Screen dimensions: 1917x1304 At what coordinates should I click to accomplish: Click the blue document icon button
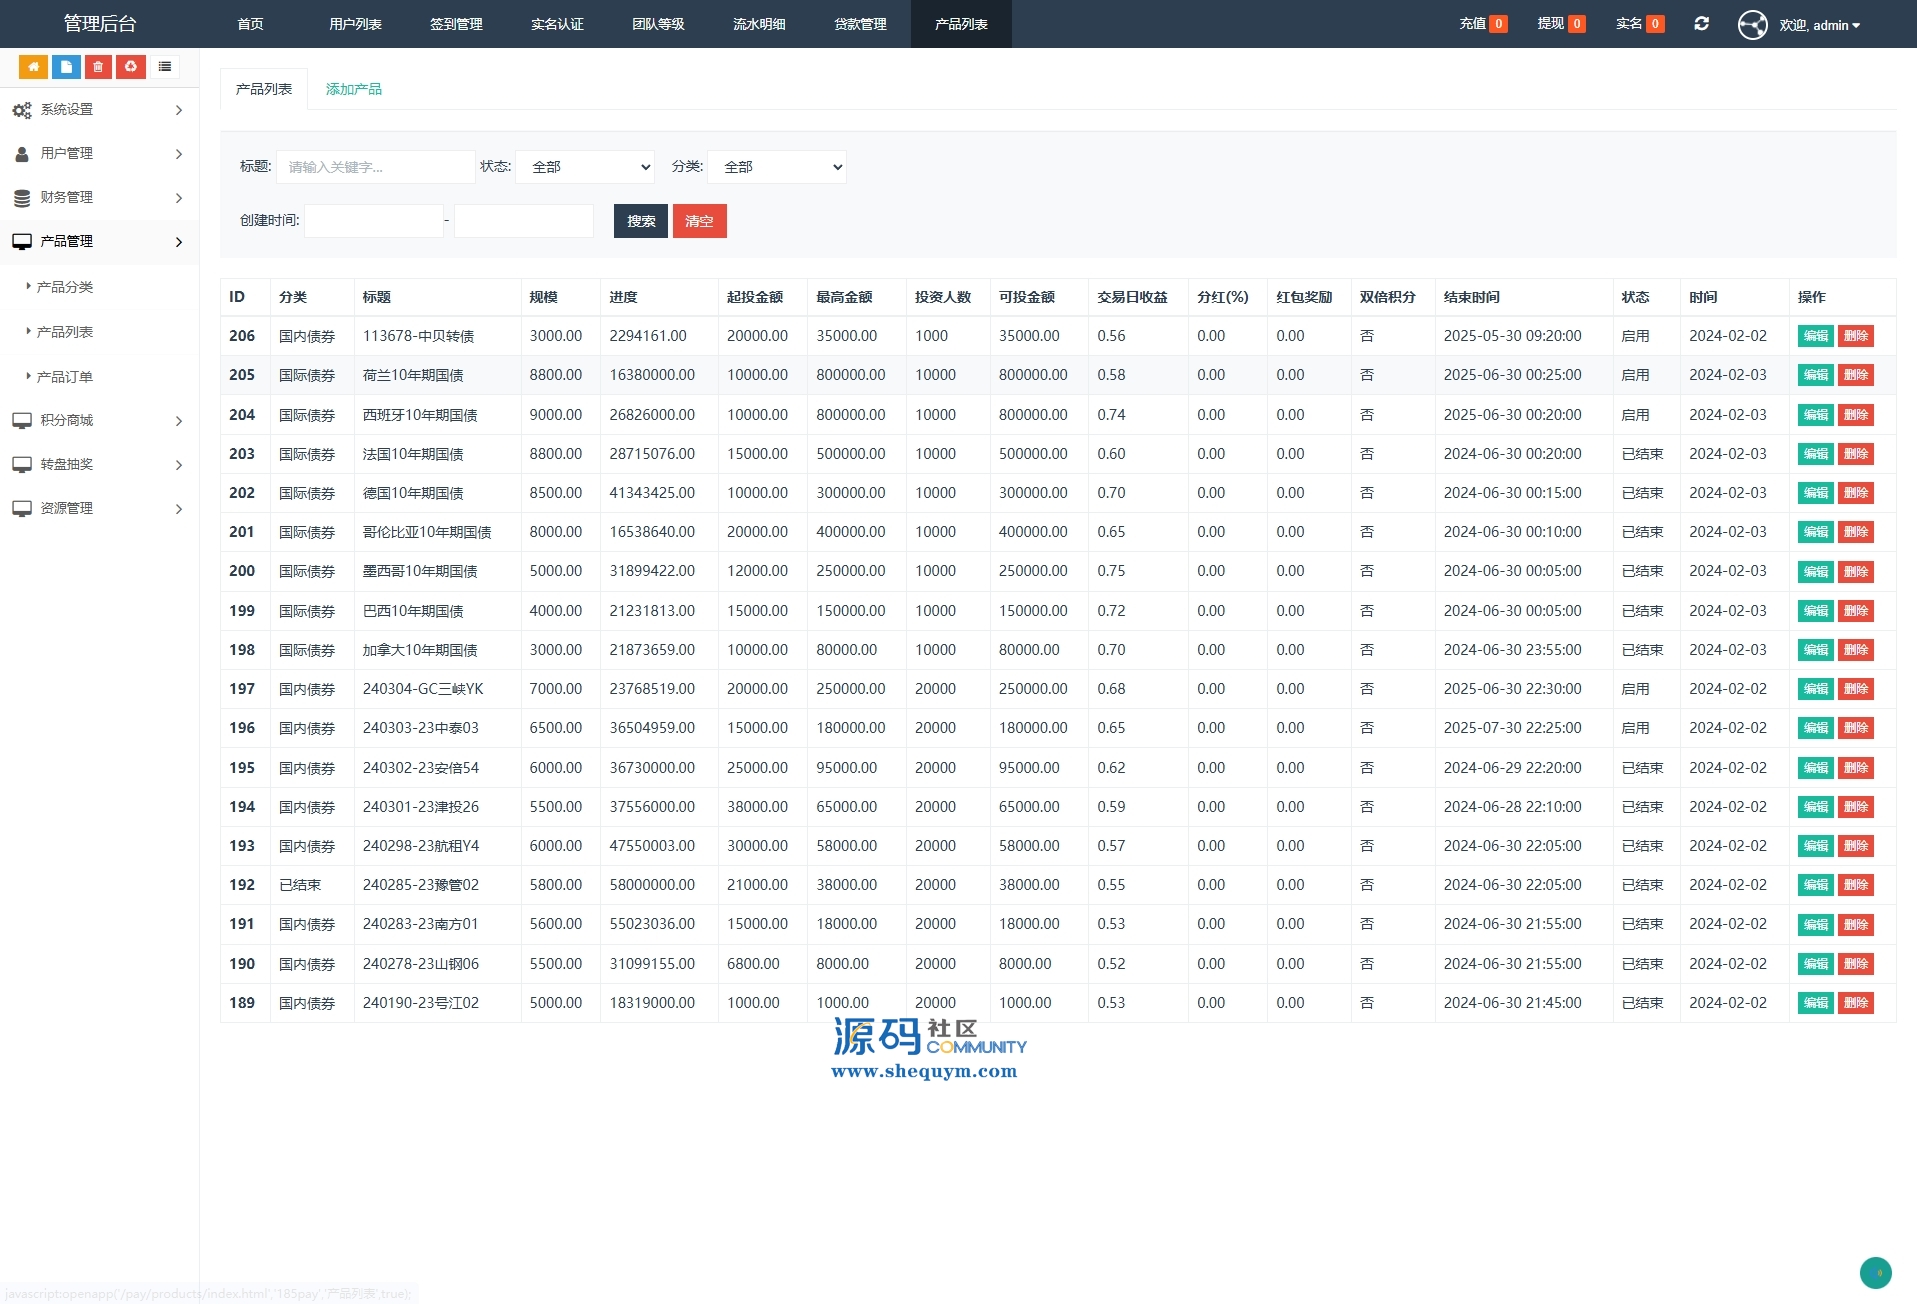coord(66,67)
